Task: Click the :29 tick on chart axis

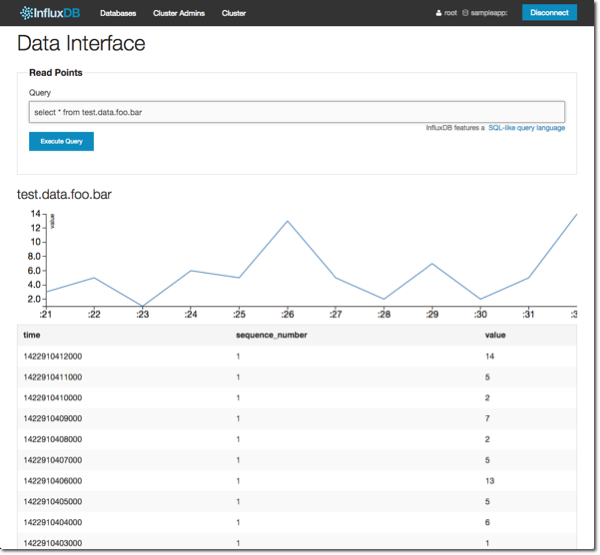Action: [x=432, y=314]
